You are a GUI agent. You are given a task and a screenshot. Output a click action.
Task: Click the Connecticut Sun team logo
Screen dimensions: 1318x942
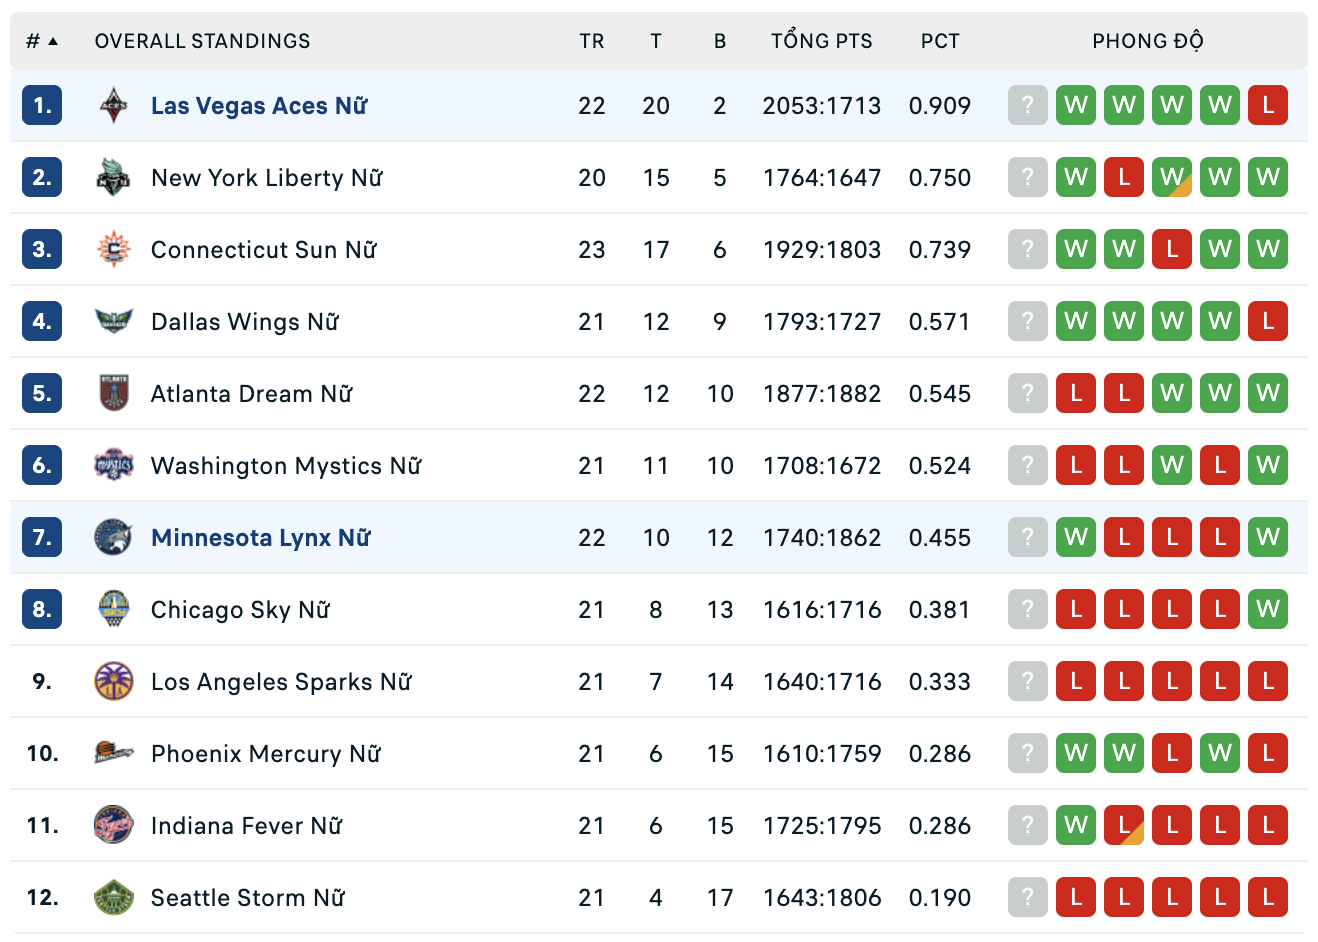[113, 249]
